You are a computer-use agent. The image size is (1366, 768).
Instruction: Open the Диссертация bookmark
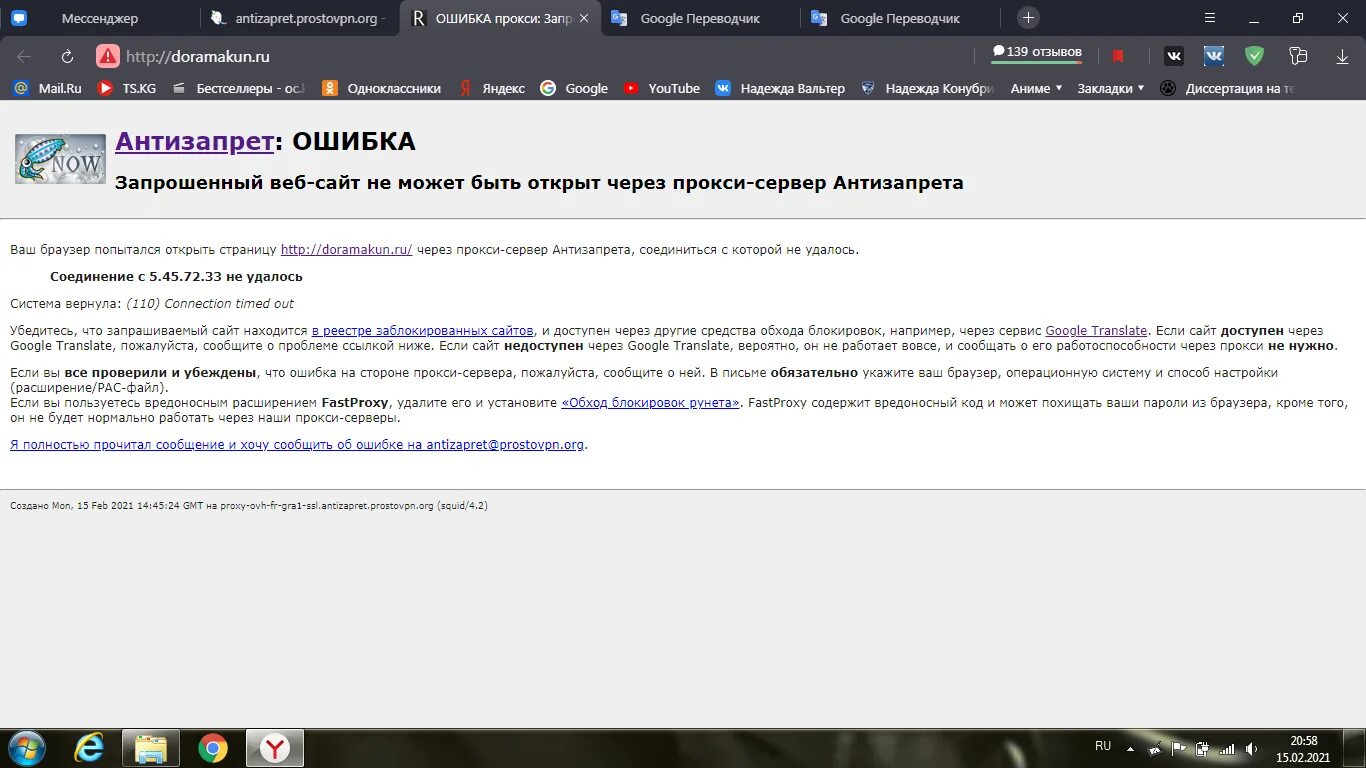(1227, 88)
